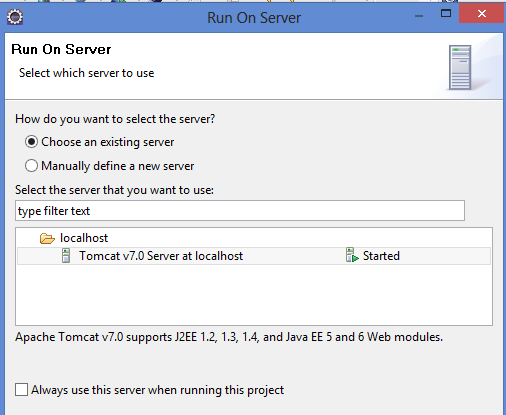Select 'Manually define a new server' option
Image resolution: width=506 pixels, height=415 pixels.
coord(31,166)
